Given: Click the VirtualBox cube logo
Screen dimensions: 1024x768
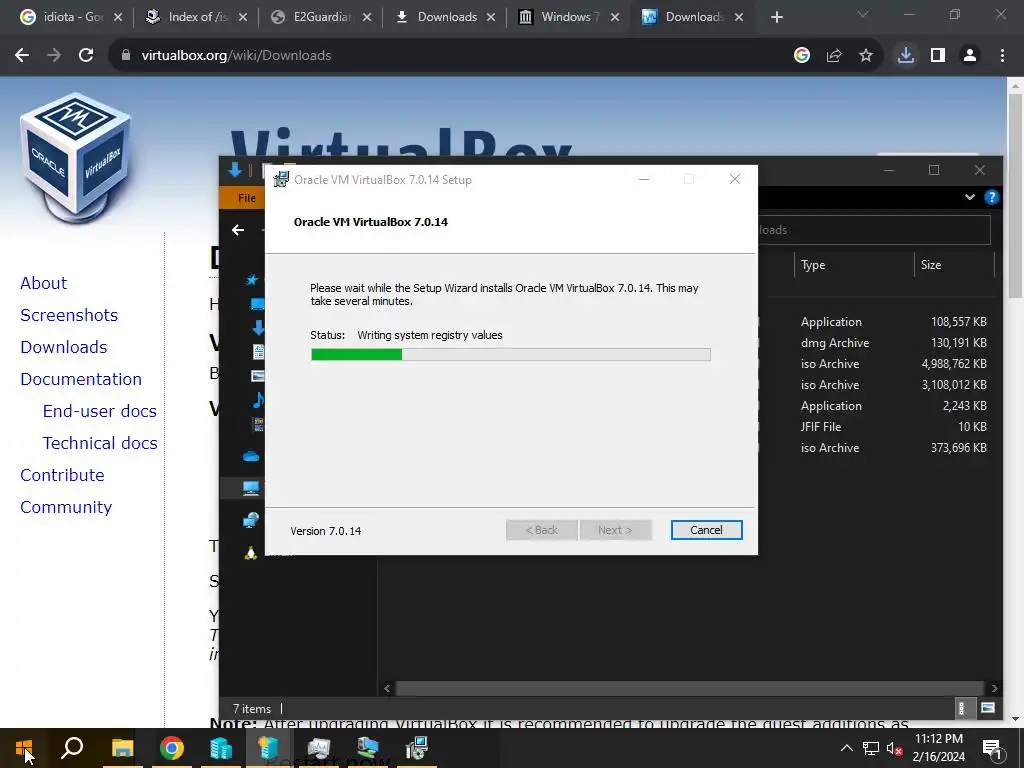Looking at the screenshot, I should pyautogui.click(x=75, y=157).
